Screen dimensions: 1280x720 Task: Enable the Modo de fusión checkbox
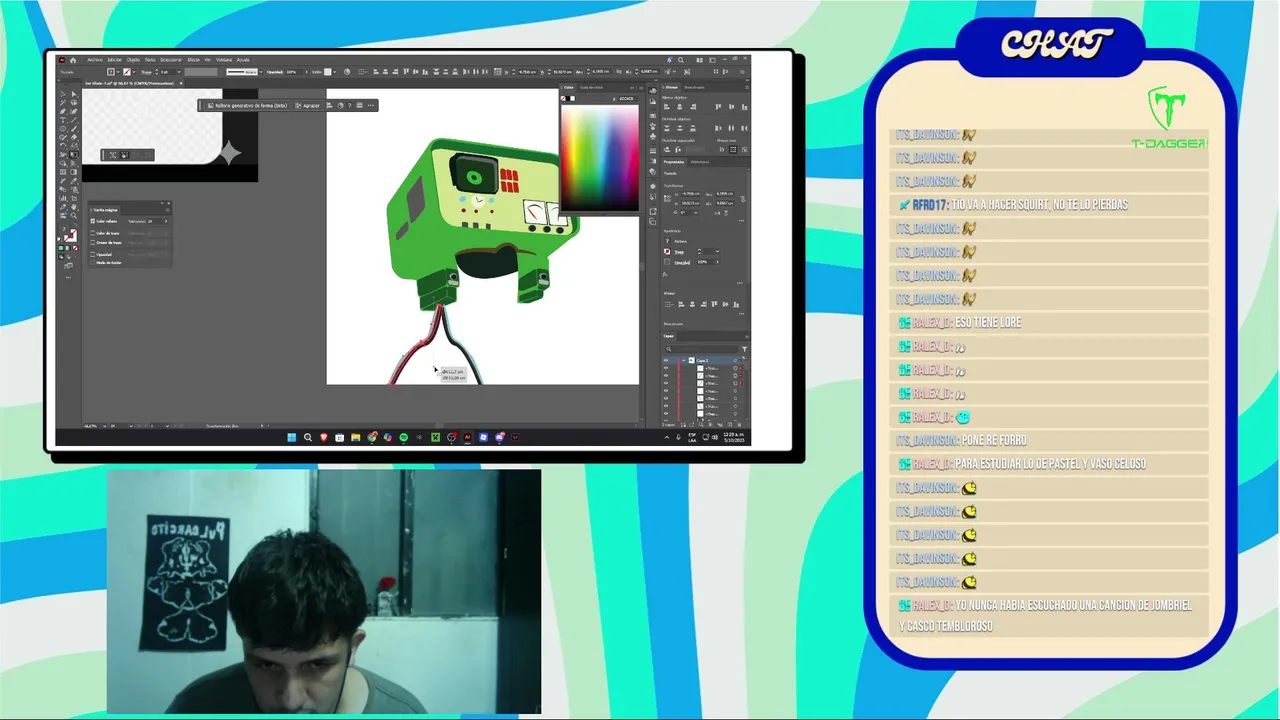click(93, 263)
